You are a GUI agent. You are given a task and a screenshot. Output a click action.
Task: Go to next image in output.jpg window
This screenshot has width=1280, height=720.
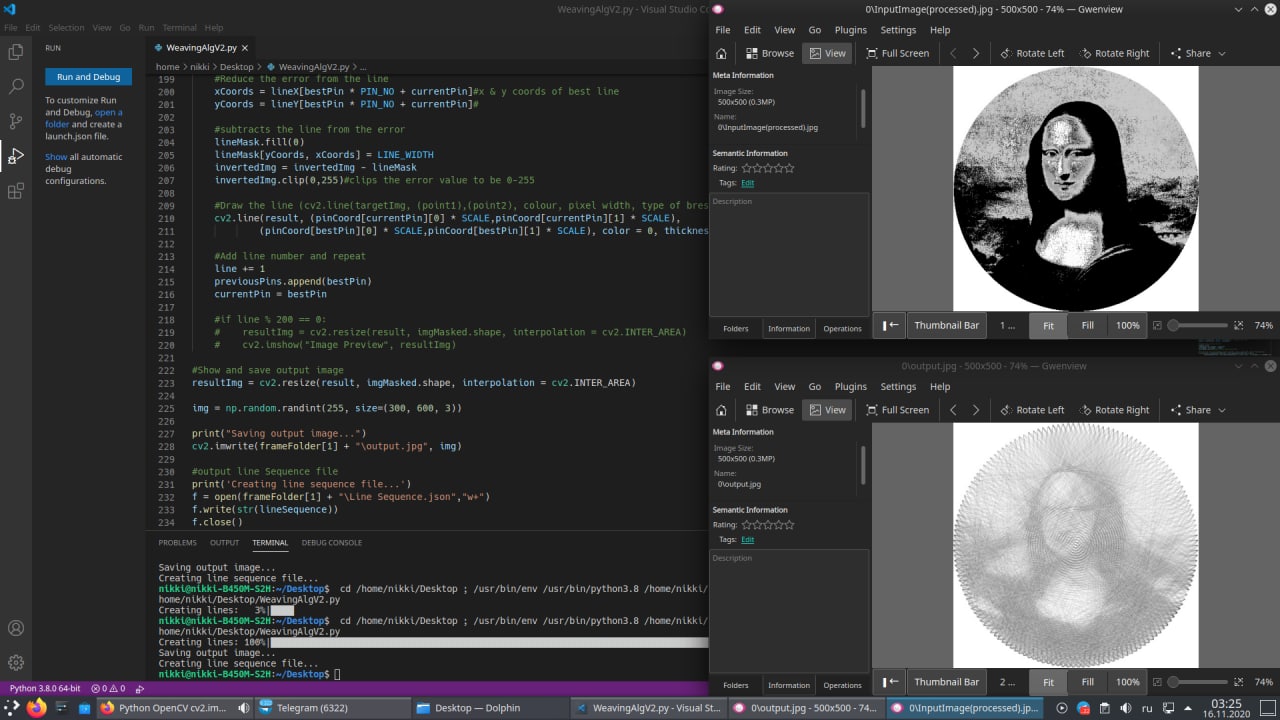click(976, 410)
